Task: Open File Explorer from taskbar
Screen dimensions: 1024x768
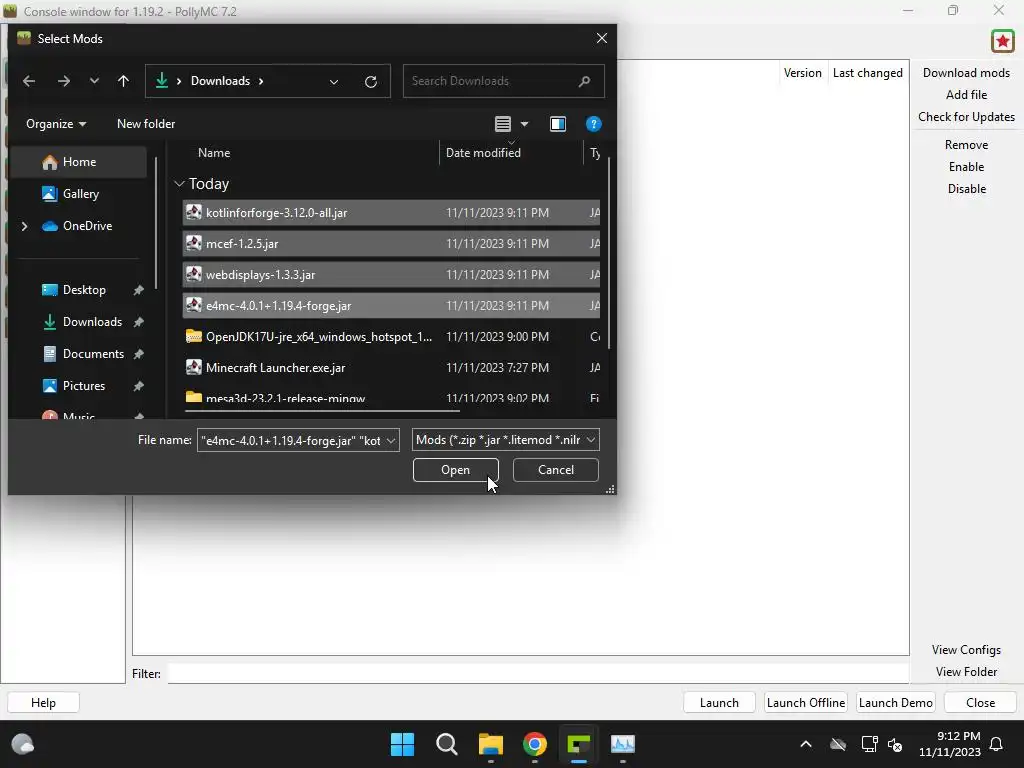Action: pos(490,744)
